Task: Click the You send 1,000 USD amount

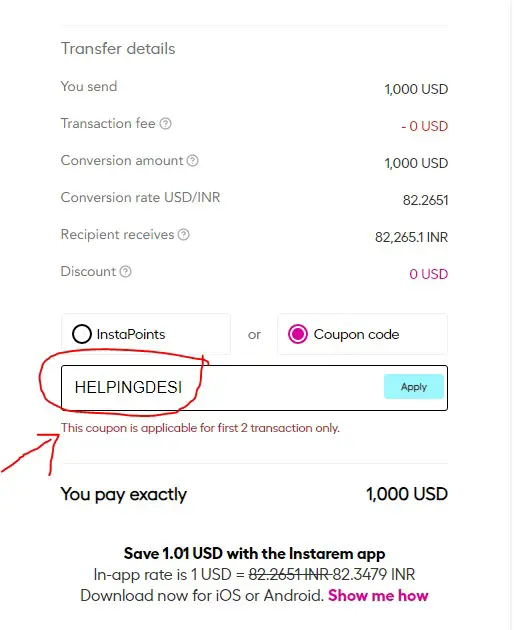Action: [x=416, y=89]
